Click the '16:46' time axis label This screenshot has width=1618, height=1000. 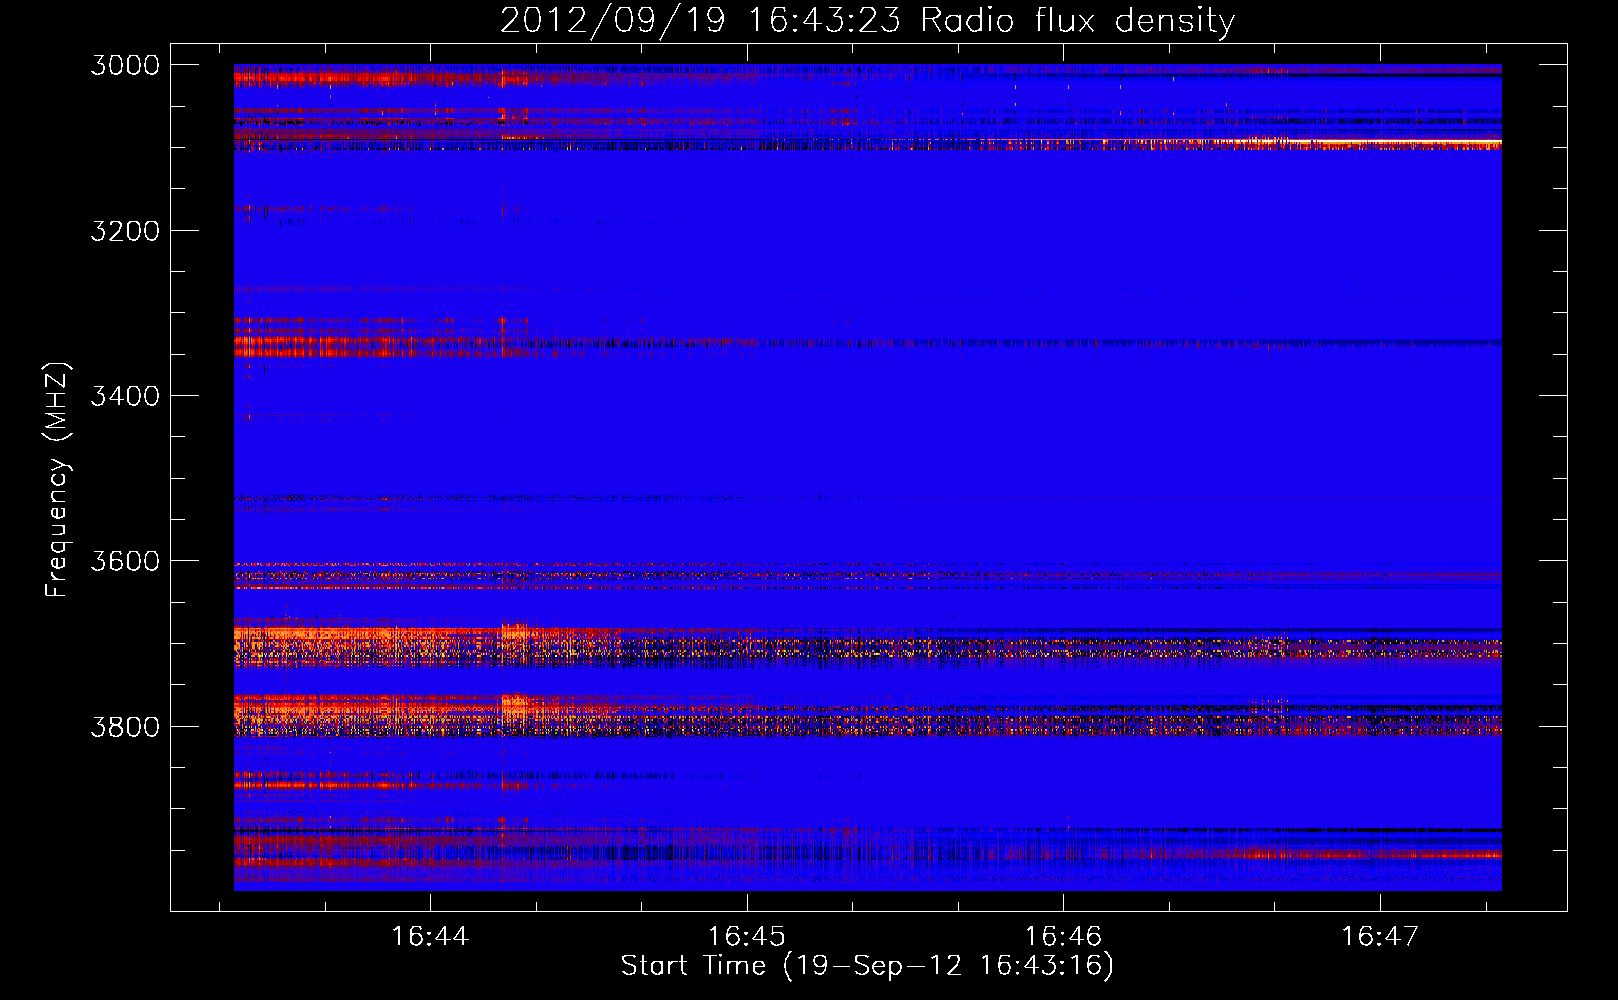point(1063,936)
